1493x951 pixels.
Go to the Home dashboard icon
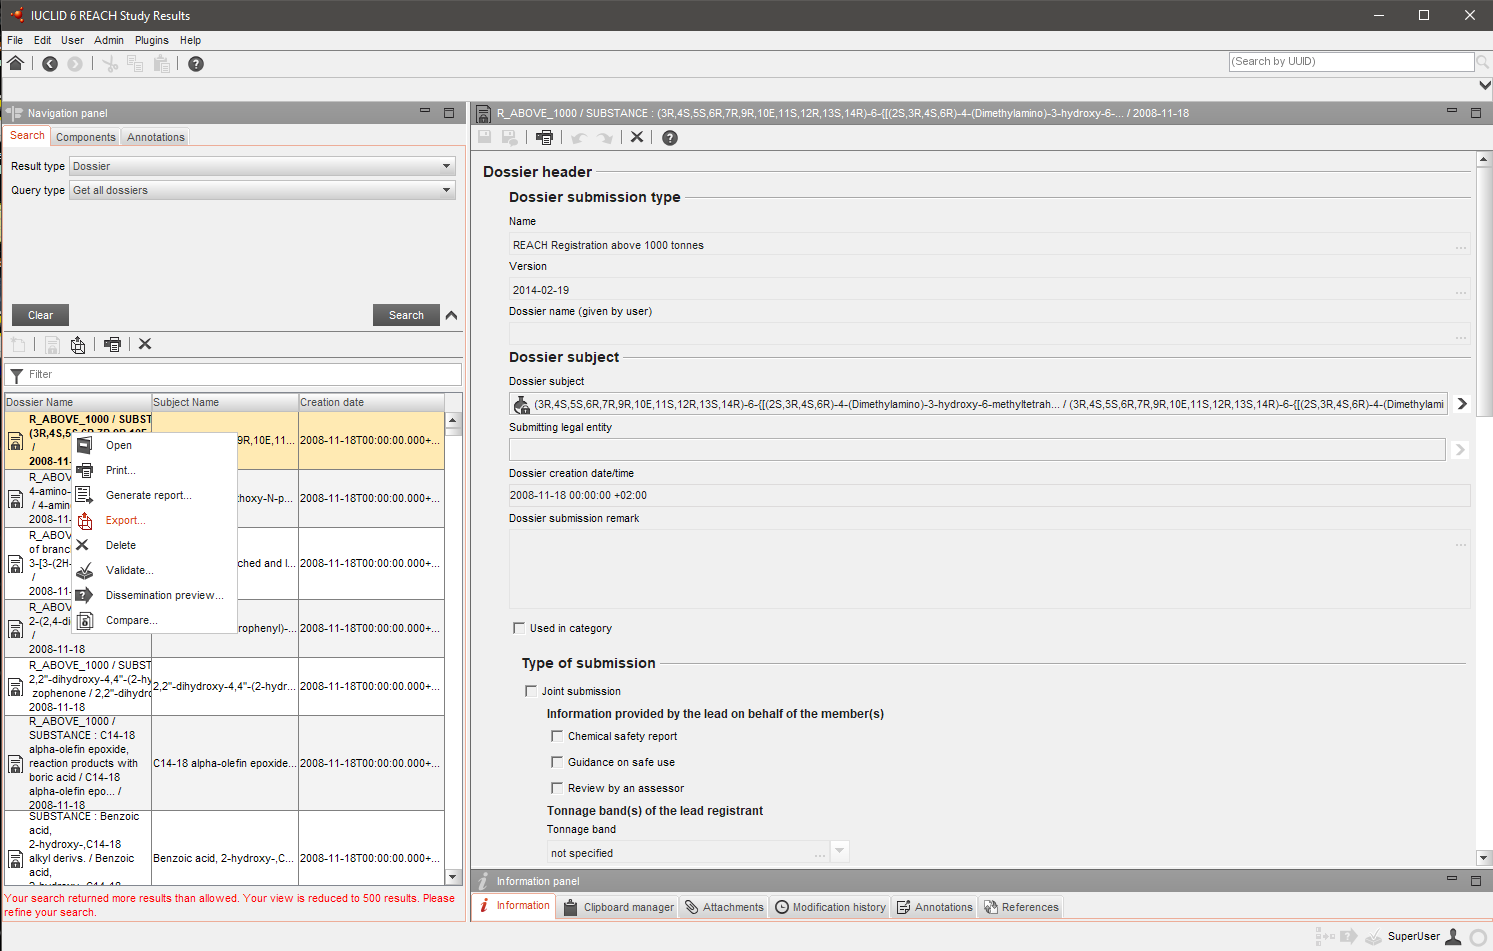[15, 63]
